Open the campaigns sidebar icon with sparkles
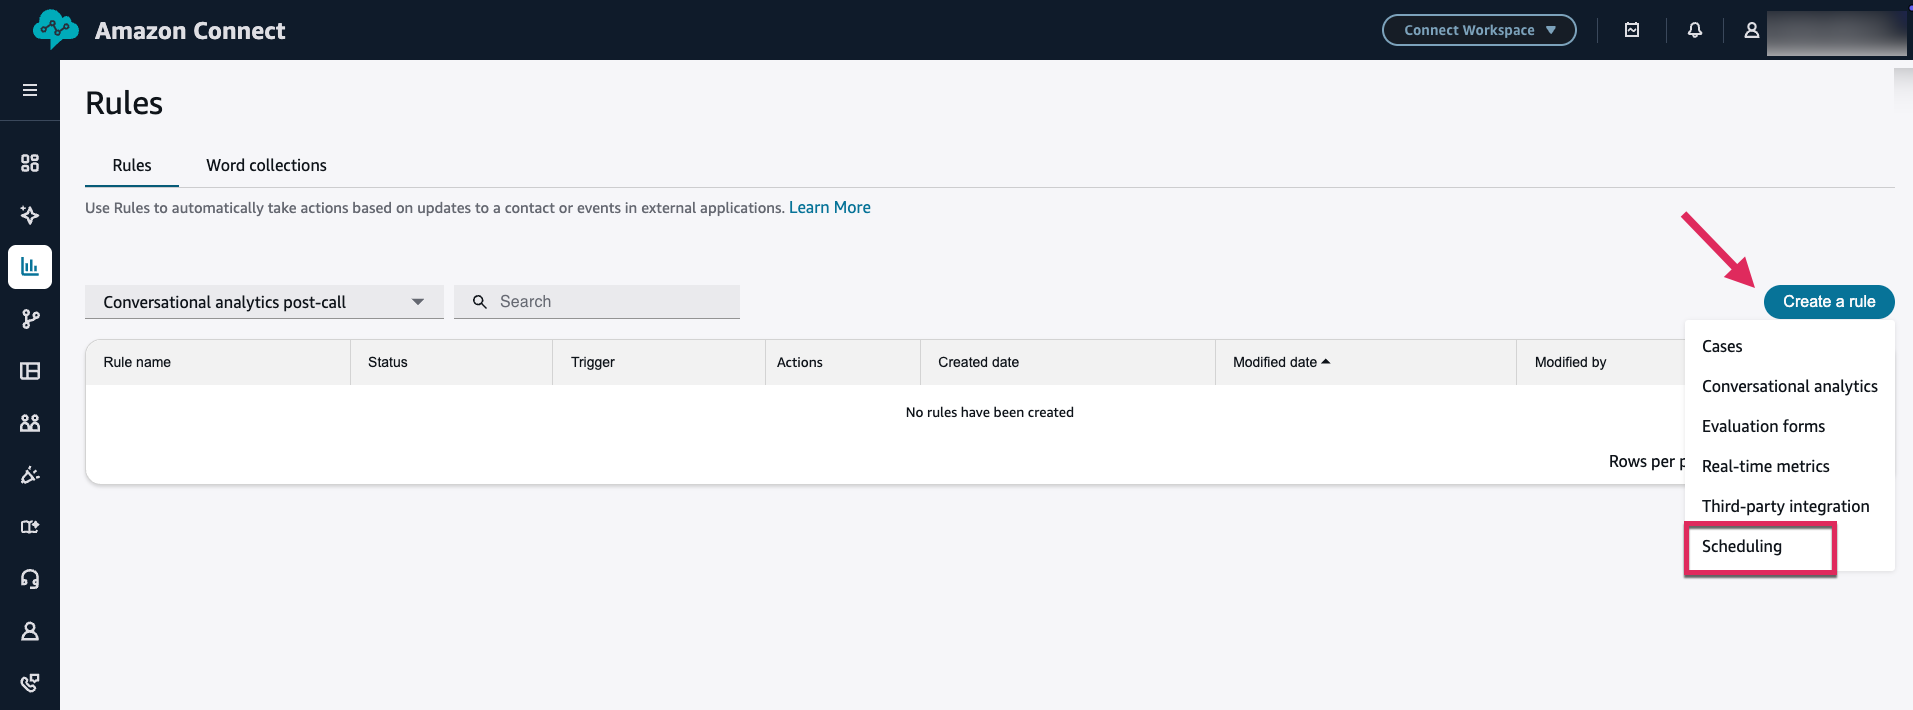The image size is (1913, 710). pos(30,475)
